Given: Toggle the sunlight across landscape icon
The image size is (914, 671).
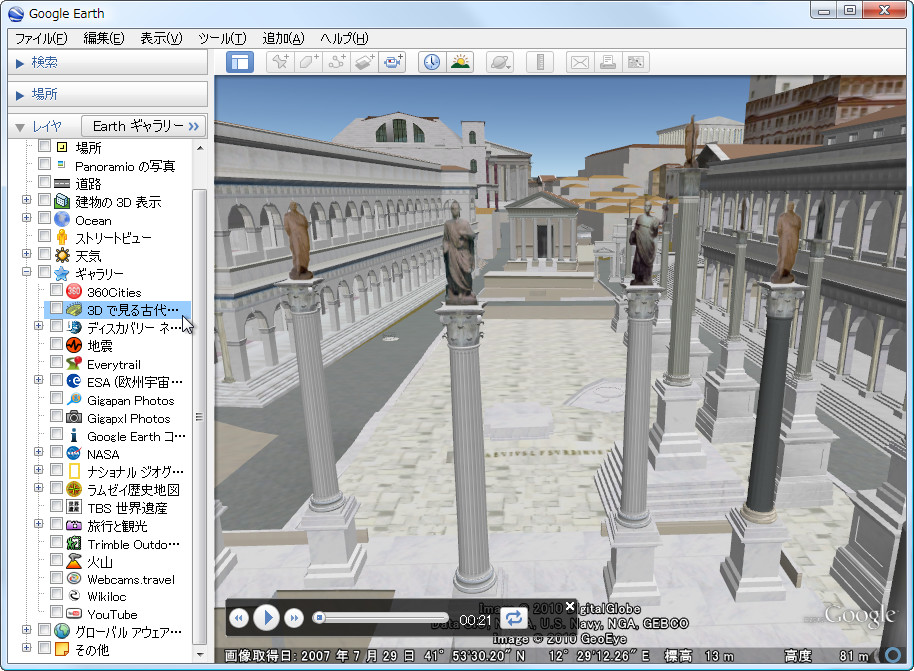Looking at the screenshot, I should (x=460, y=62).
